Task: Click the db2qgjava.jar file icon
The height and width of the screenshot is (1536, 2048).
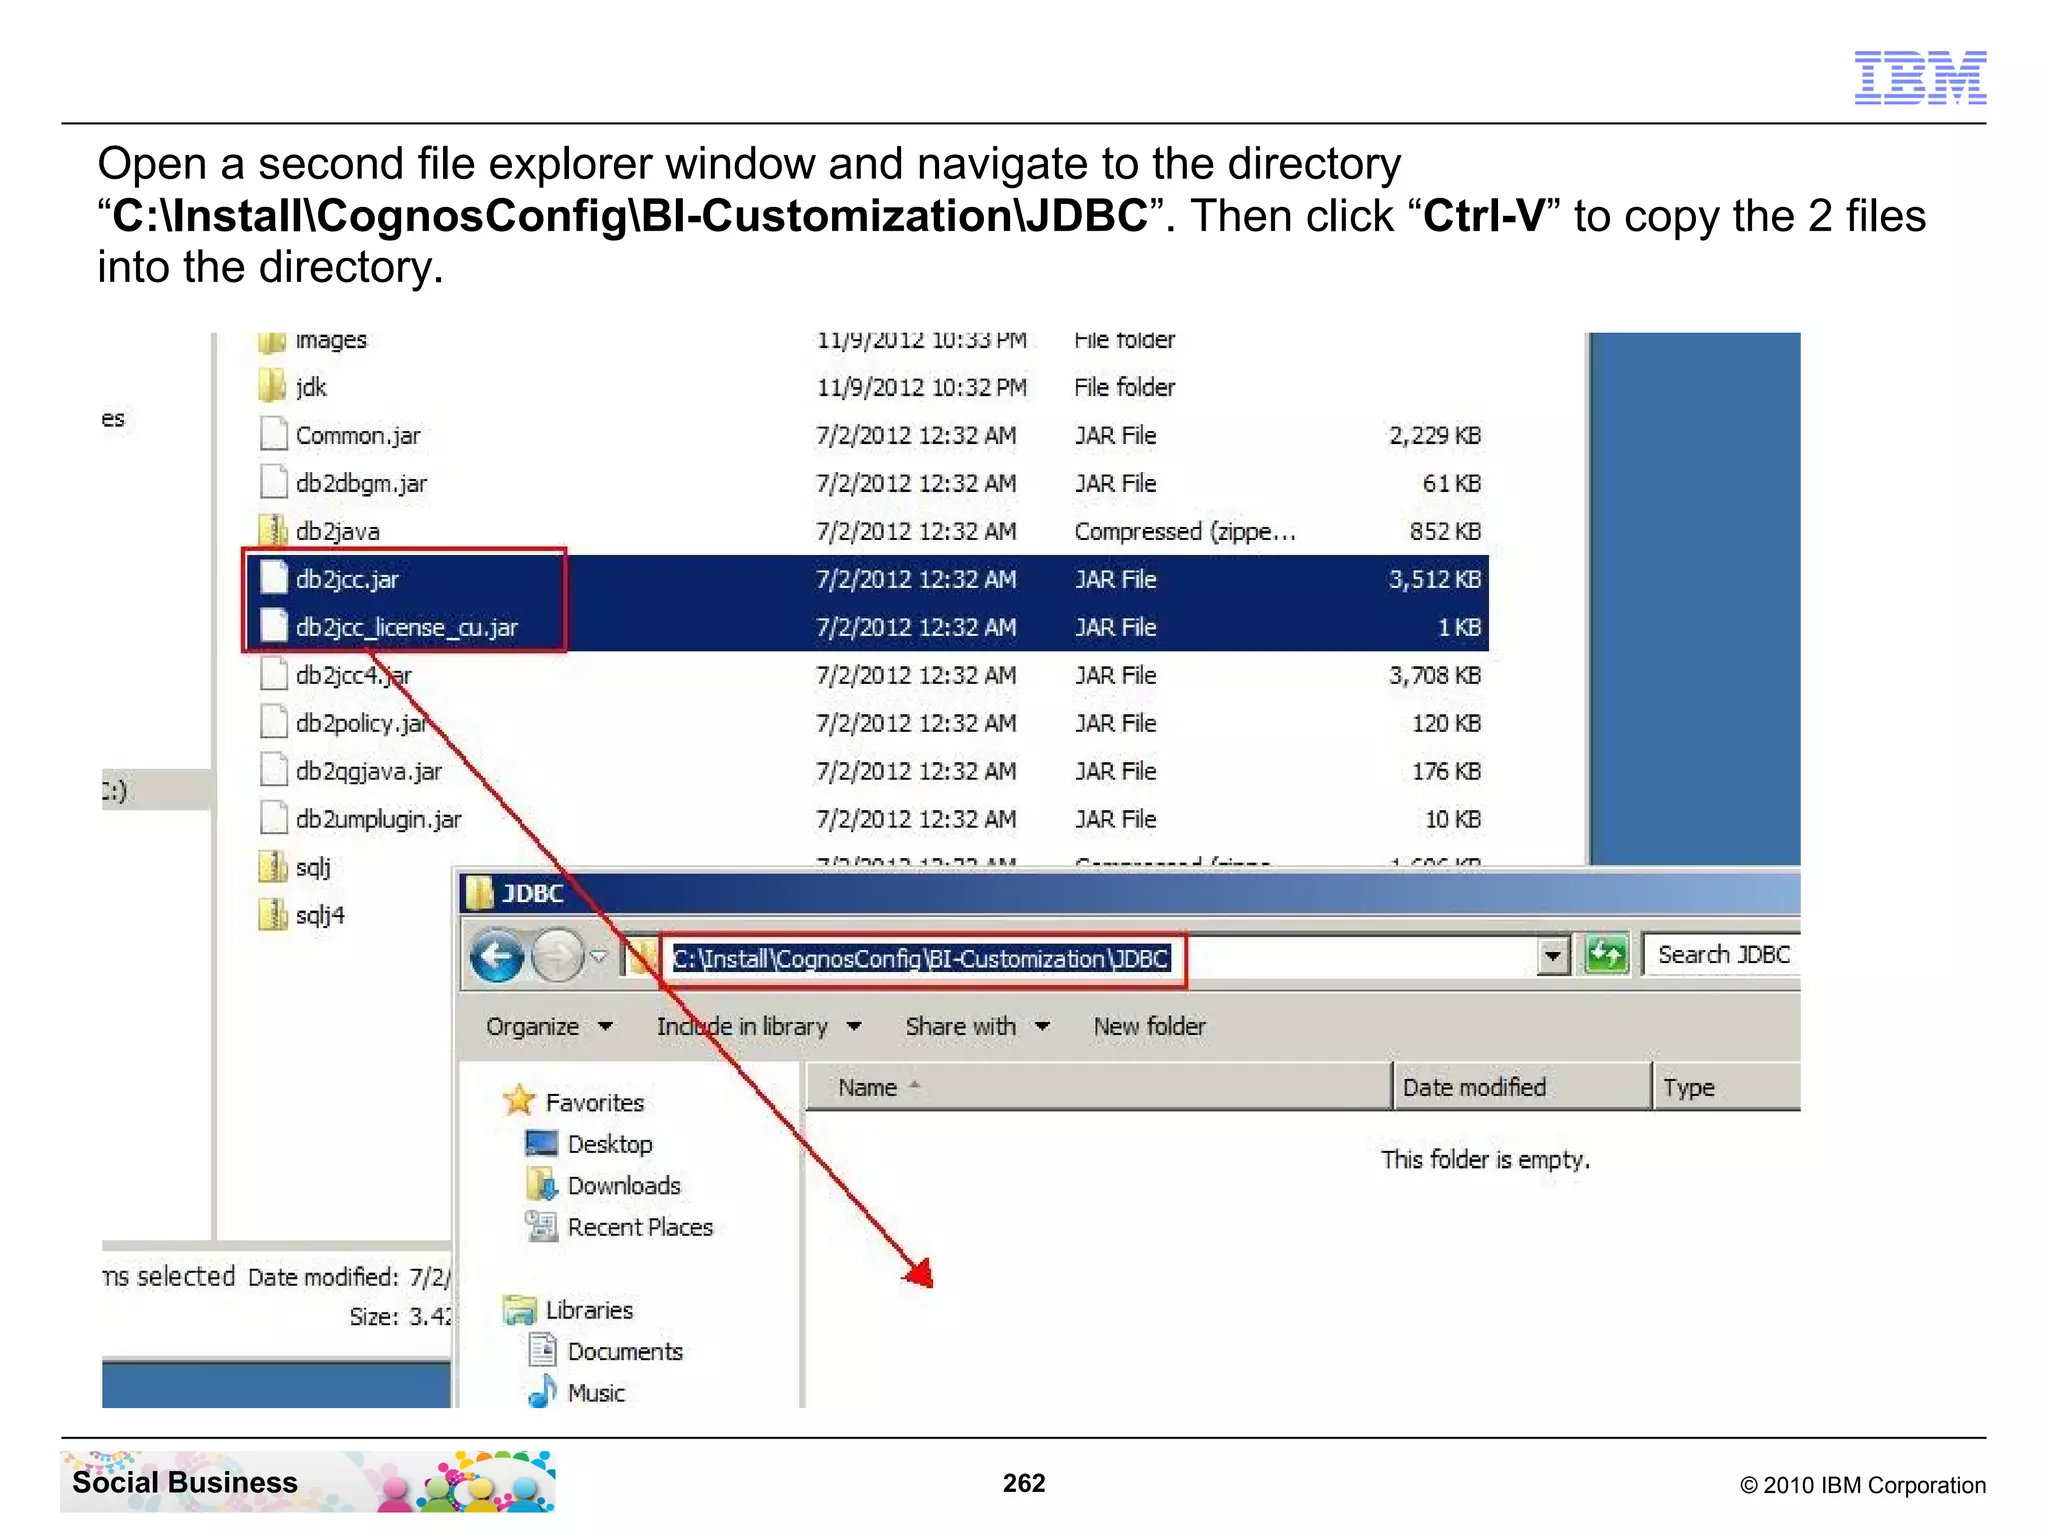Action: 273,770
